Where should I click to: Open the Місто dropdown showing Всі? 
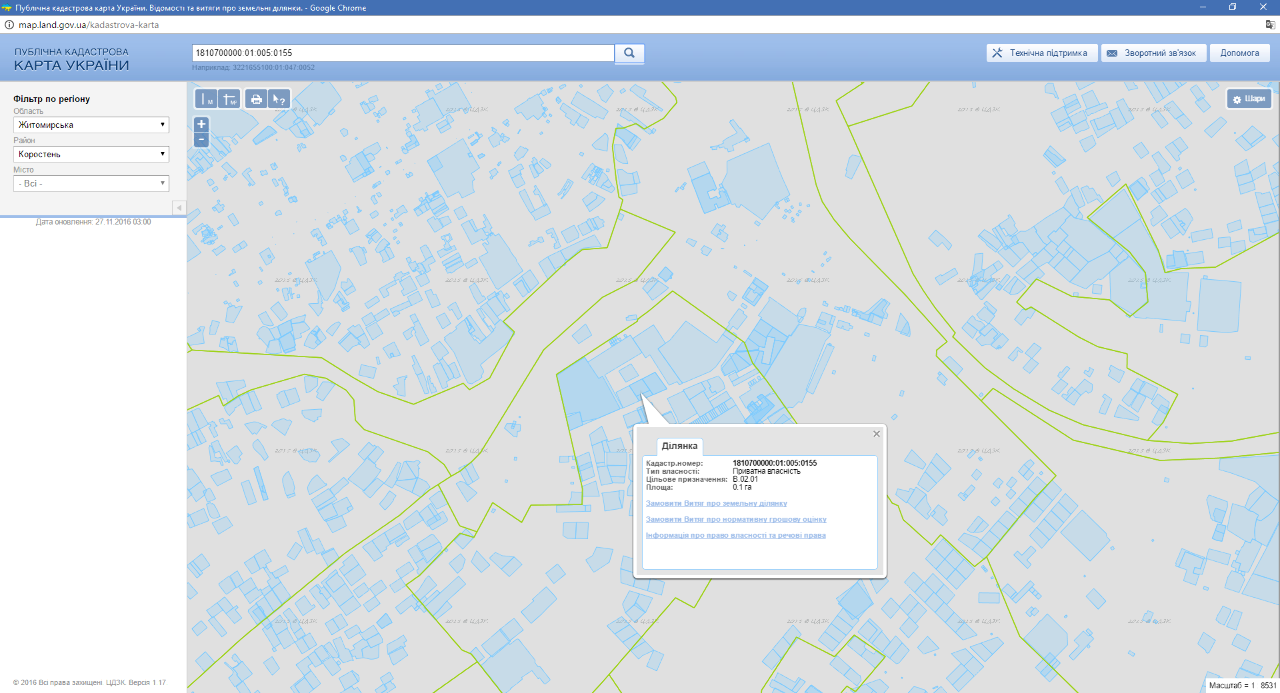(91, 183)
